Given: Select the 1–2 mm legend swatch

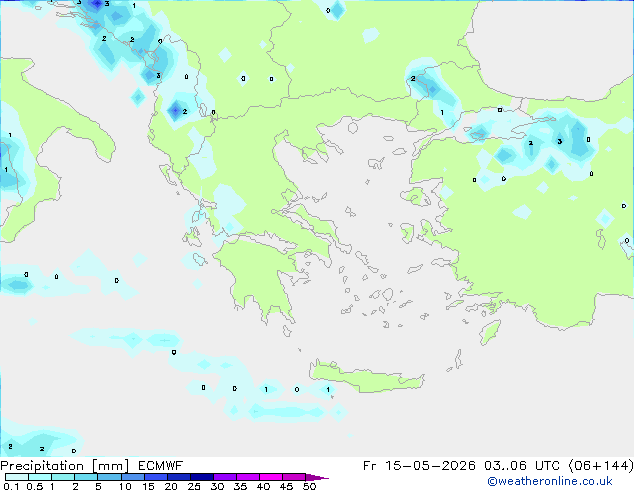Looking at the screenshot, I should pos(63,477).
